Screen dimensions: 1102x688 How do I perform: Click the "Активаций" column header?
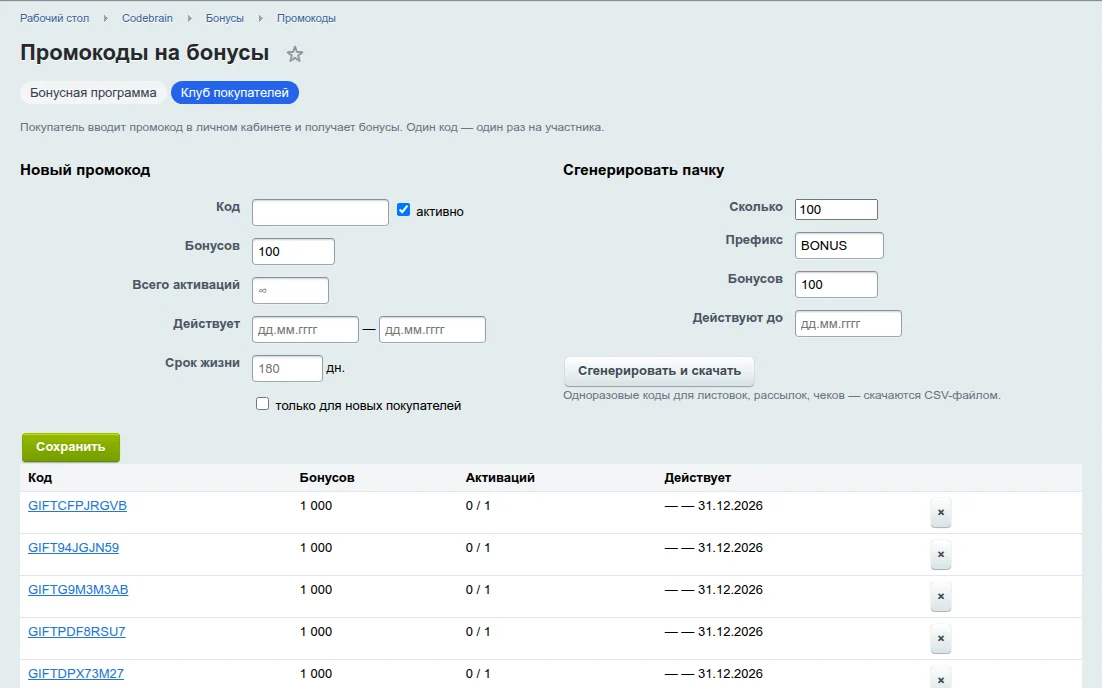500,478
